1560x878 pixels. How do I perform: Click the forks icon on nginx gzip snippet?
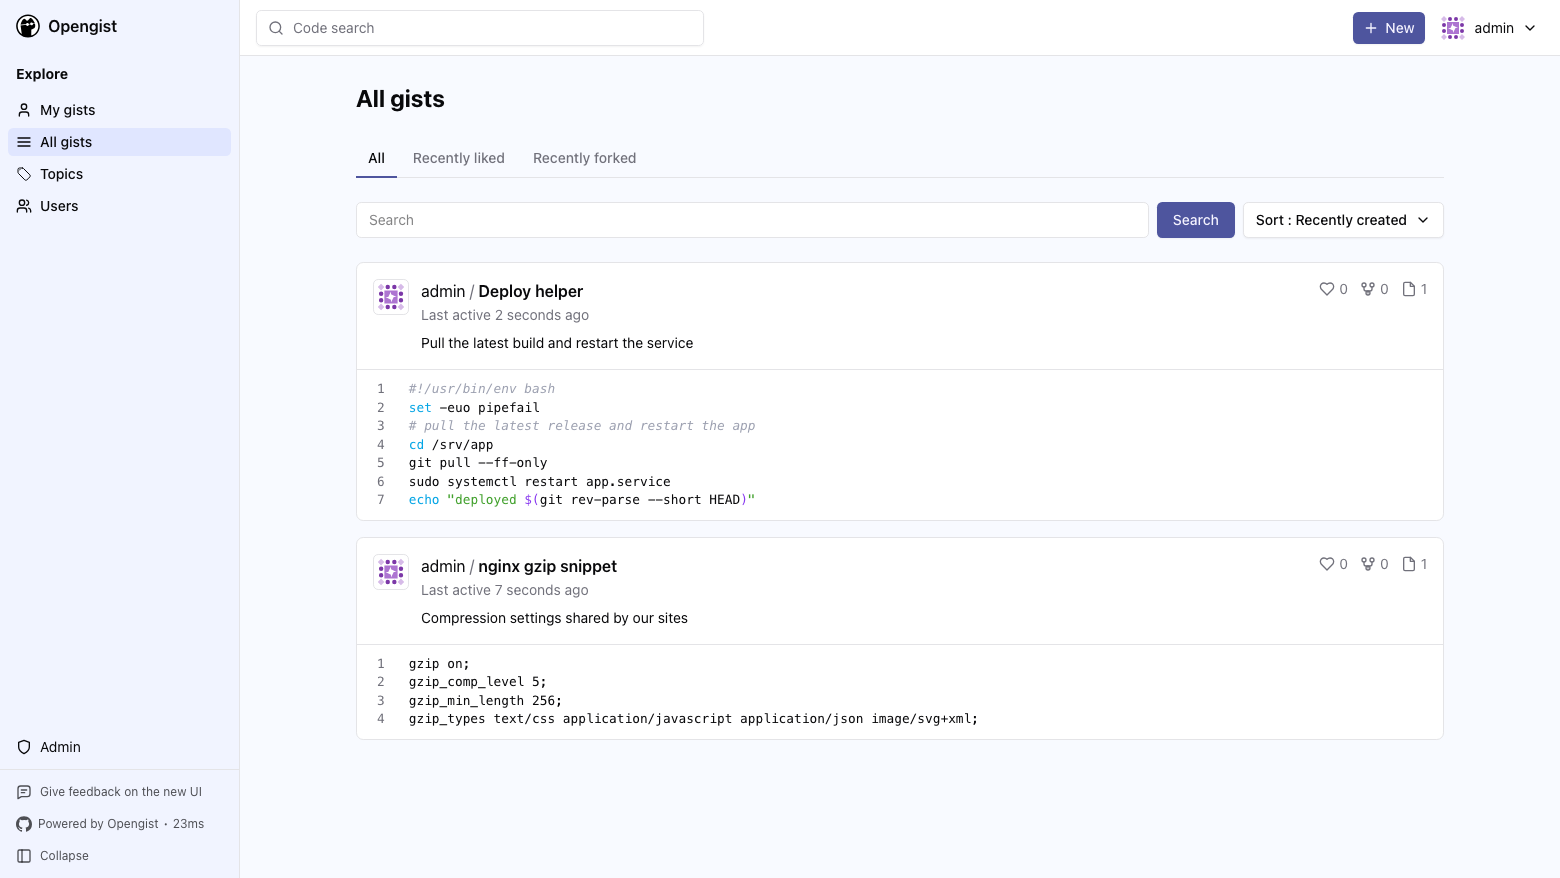point(1368,564)
